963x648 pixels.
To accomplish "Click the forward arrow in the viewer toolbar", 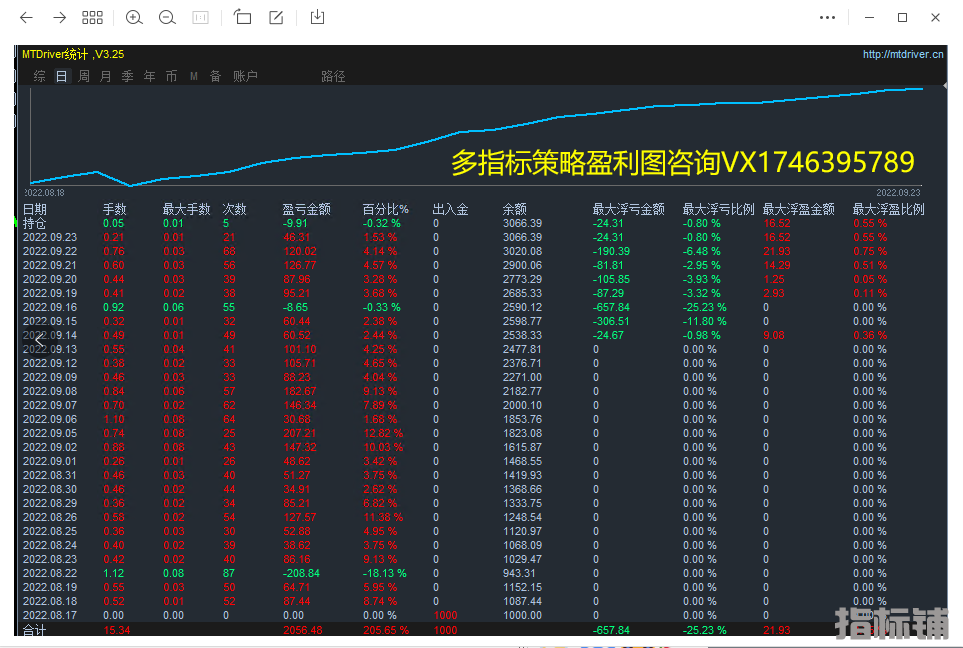I will 59,17.
